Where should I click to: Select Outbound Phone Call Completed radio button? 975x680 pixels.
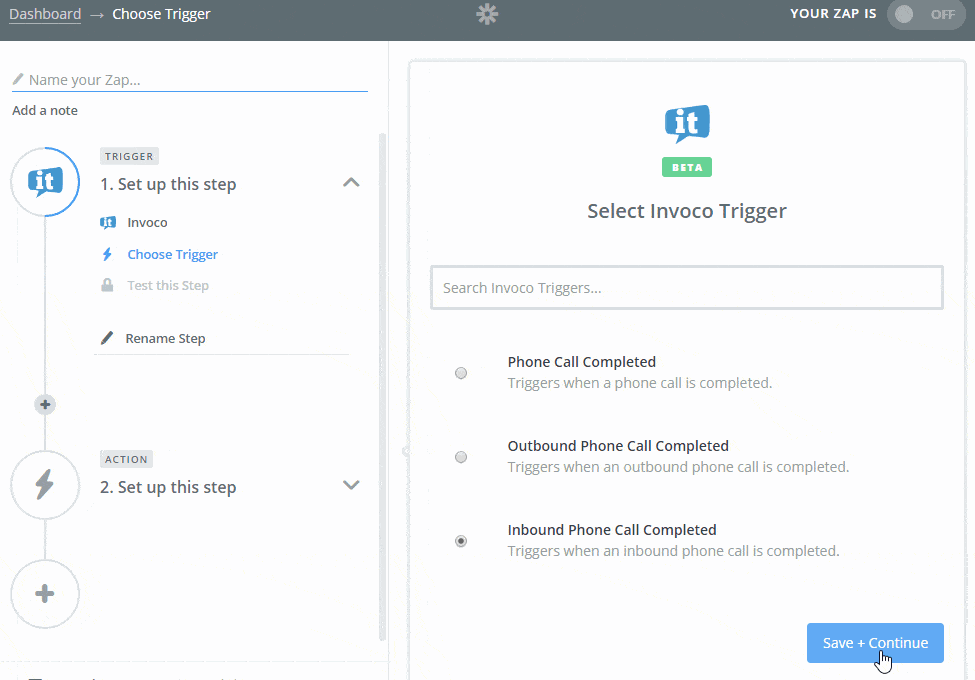[x=461, y=457]
